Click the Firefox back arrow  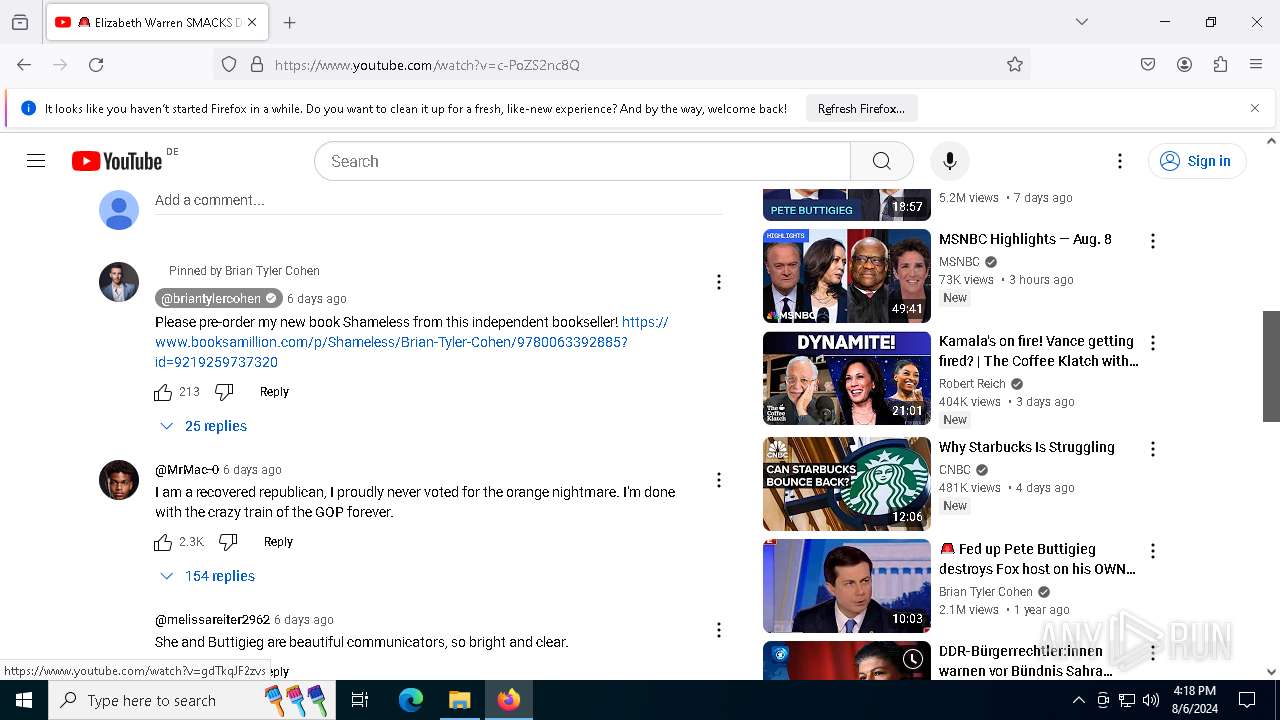[x=24, y=64]
